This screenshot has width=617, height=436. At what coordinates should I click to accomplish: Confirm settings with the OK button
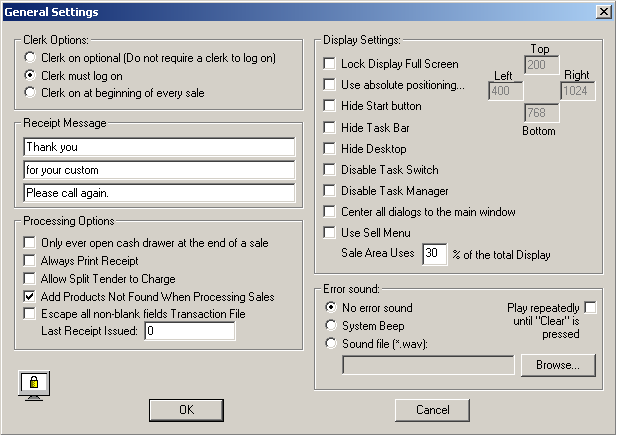point(185,410)
